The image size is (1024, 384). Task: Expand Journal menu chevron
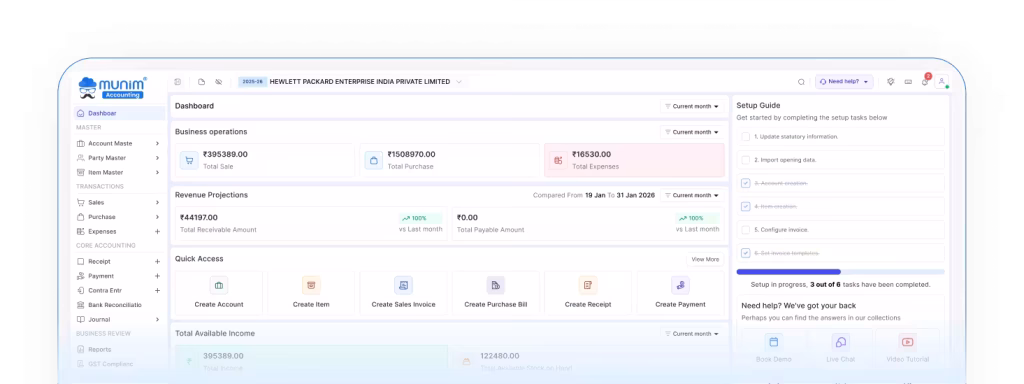157,319
